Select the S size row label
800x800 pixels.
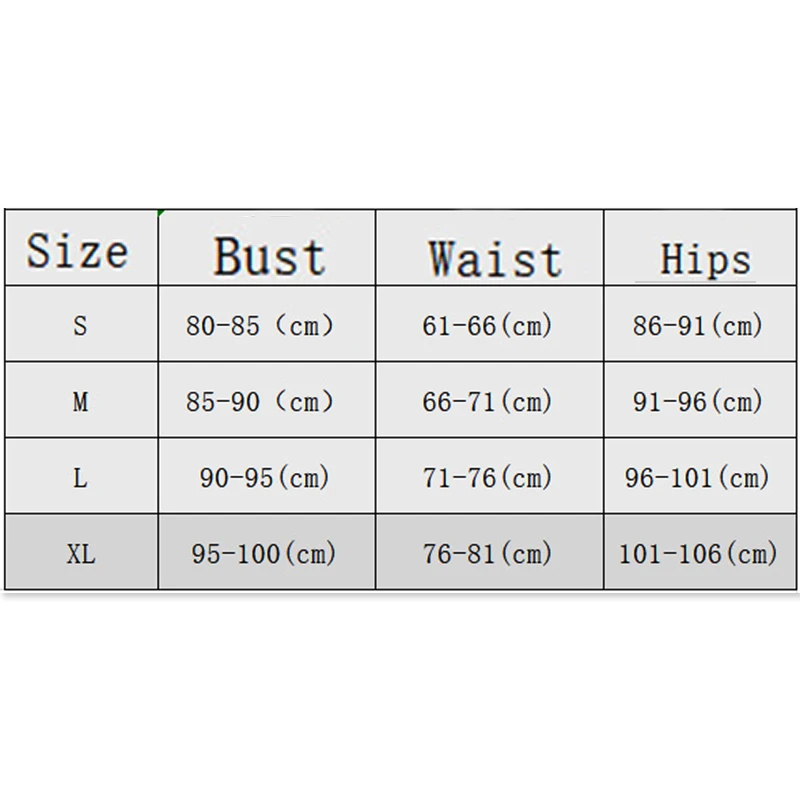[80, 326]
